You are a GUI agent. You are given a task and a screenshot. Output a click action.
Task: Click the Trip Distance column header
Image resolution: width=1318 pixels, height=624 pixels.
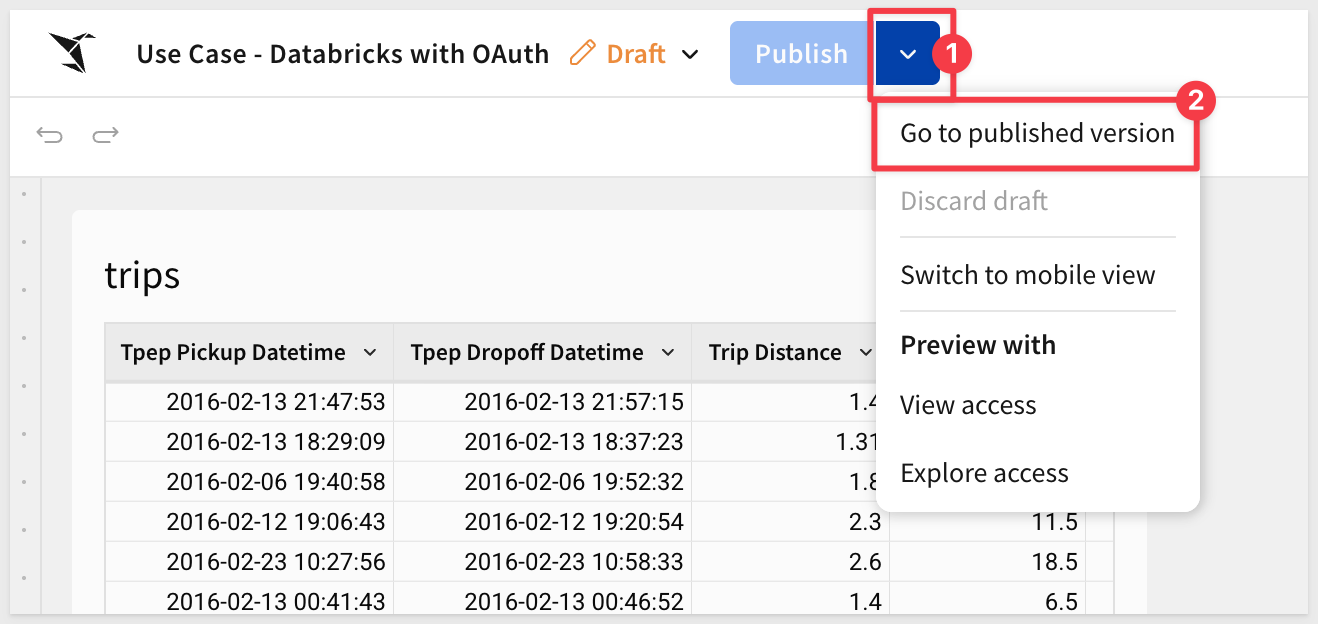pos(775,353)
